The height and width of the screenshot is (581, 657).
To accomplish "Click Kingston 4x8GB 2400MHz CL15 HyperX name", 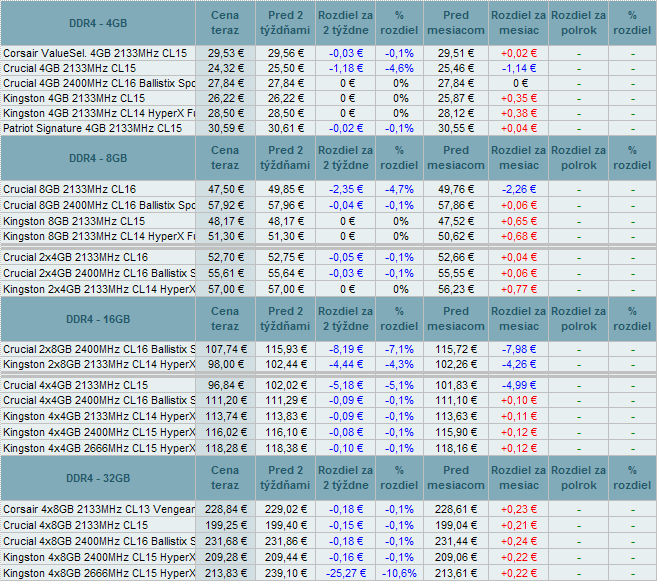I will coord(99,557).
